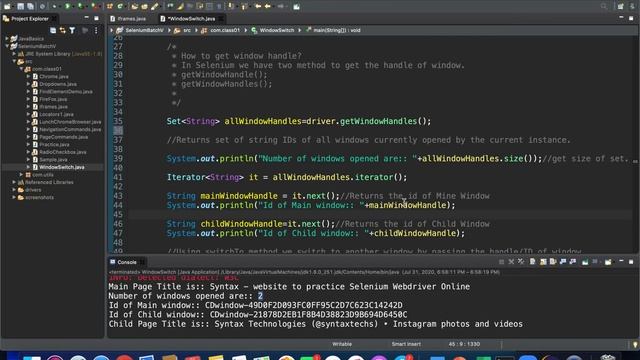
Task: Click the 'Smart Insert' status bar entry
Action: pyautogui.click(x=406, y=344)
